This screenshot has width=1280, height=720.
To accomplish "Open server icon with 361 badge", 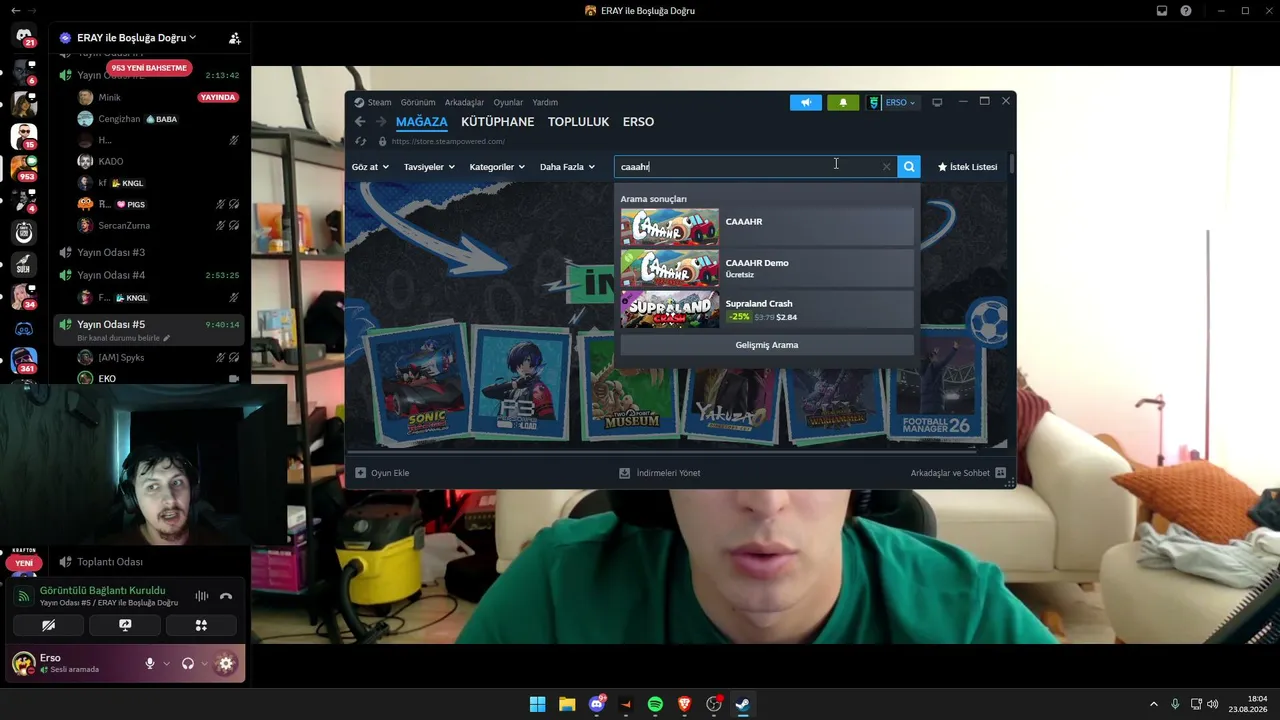I will click(24, 360).
